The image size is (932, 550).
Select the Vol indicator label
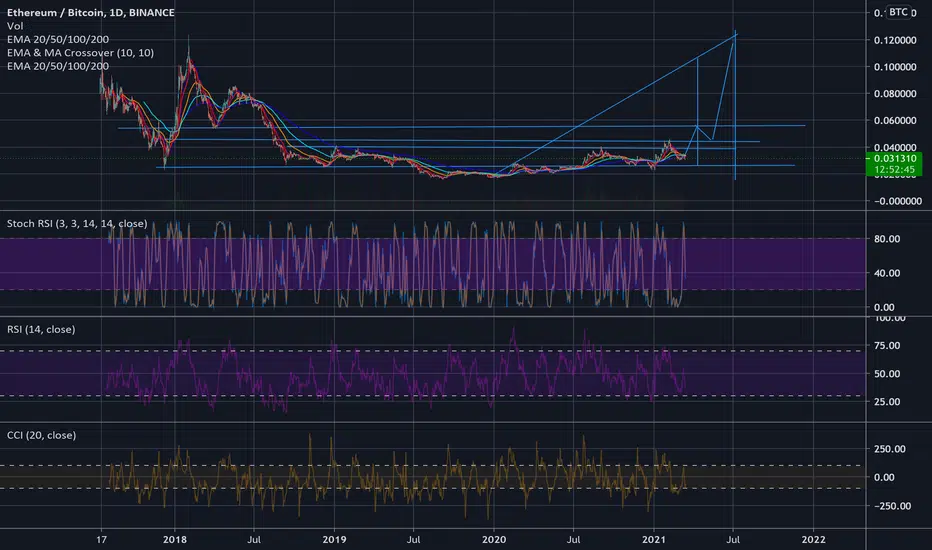point(15,26)
